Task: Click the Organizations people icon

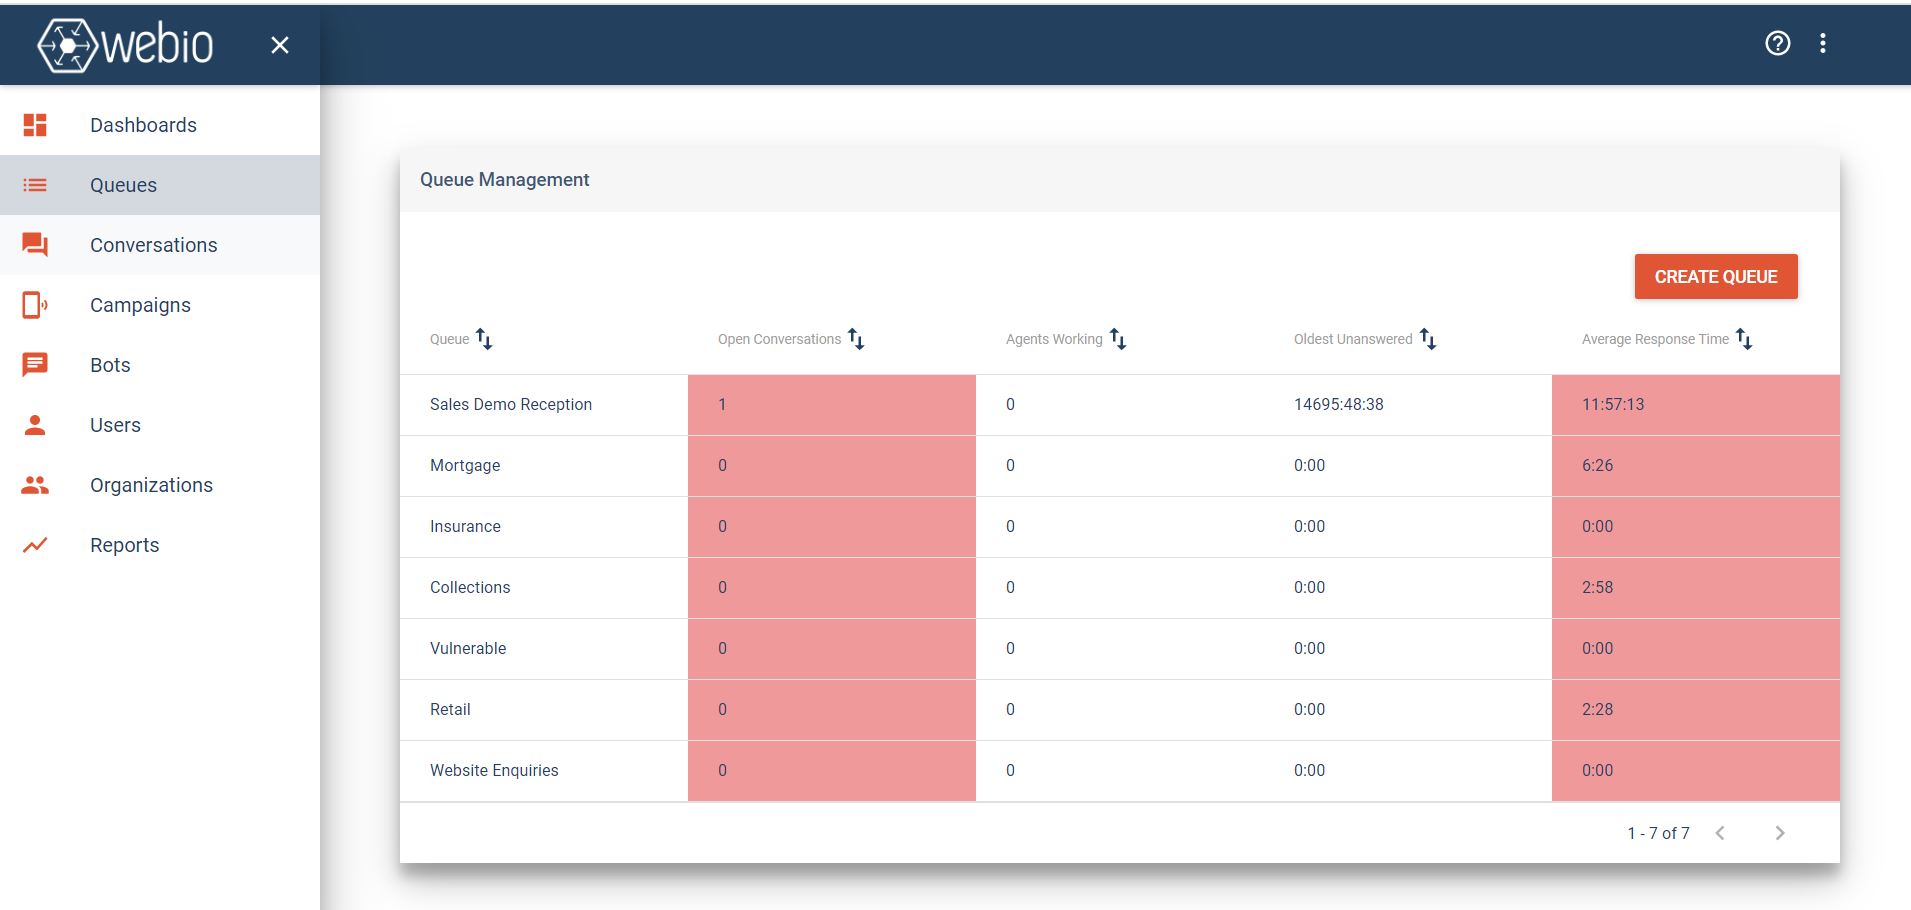Action: click(x=35, y=484)
